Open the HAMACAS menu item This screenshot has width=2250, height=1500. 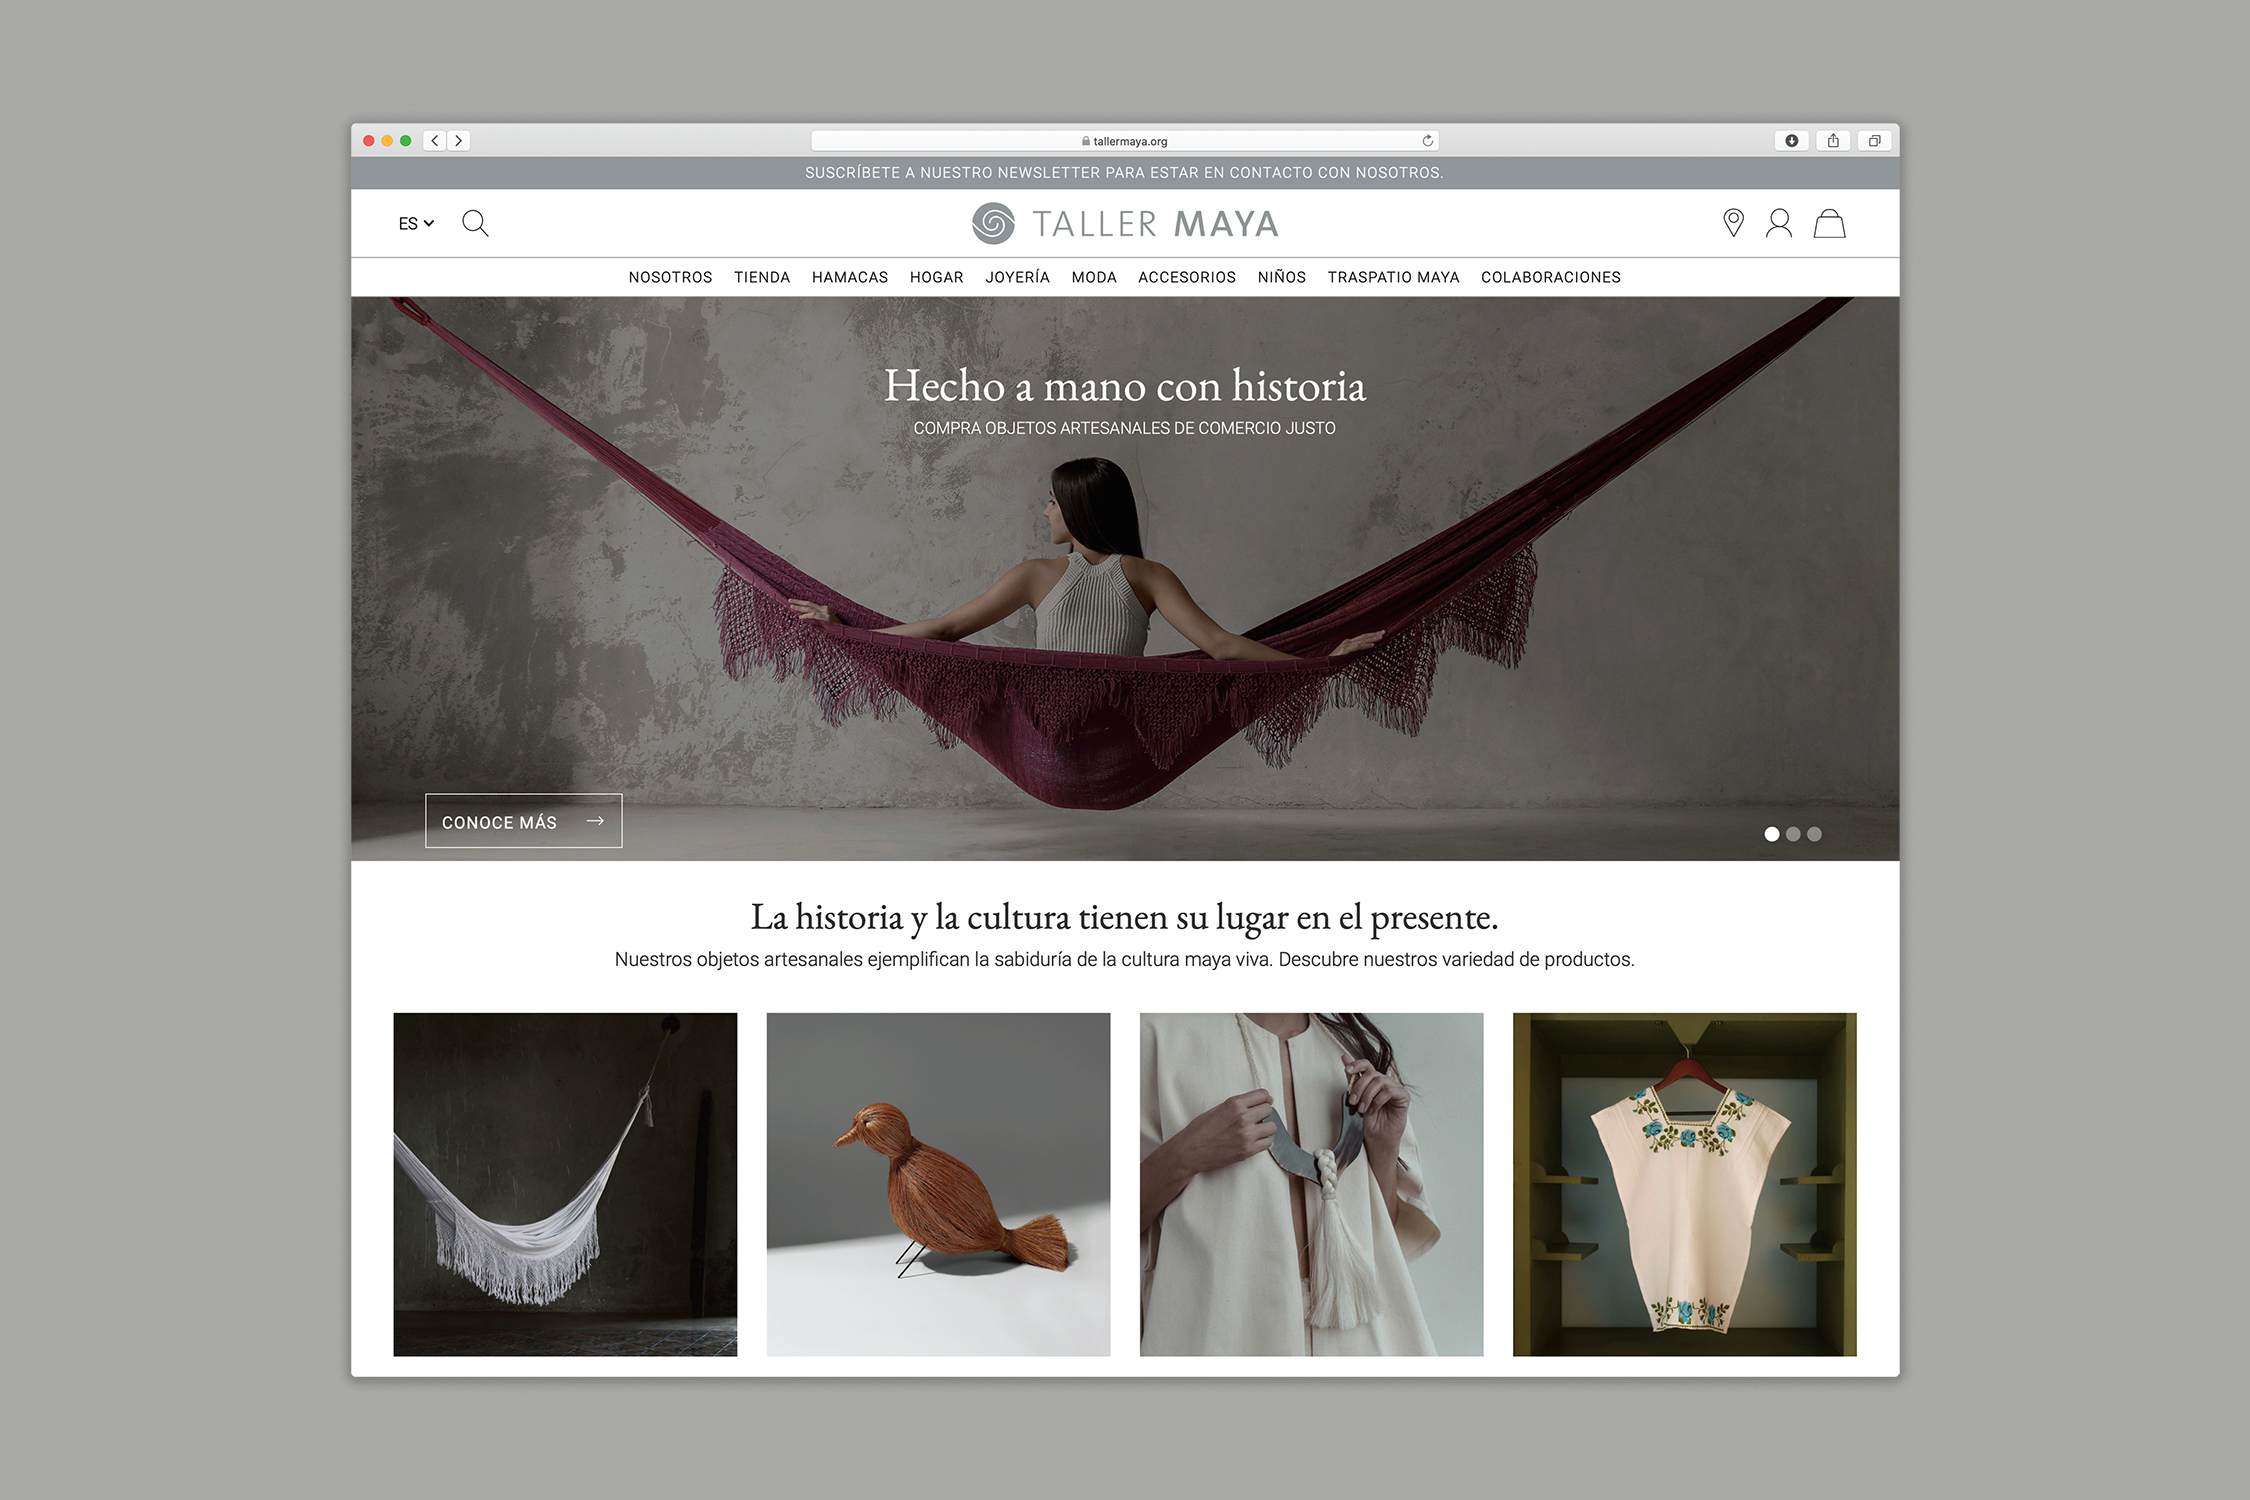(x=850, y=277)
